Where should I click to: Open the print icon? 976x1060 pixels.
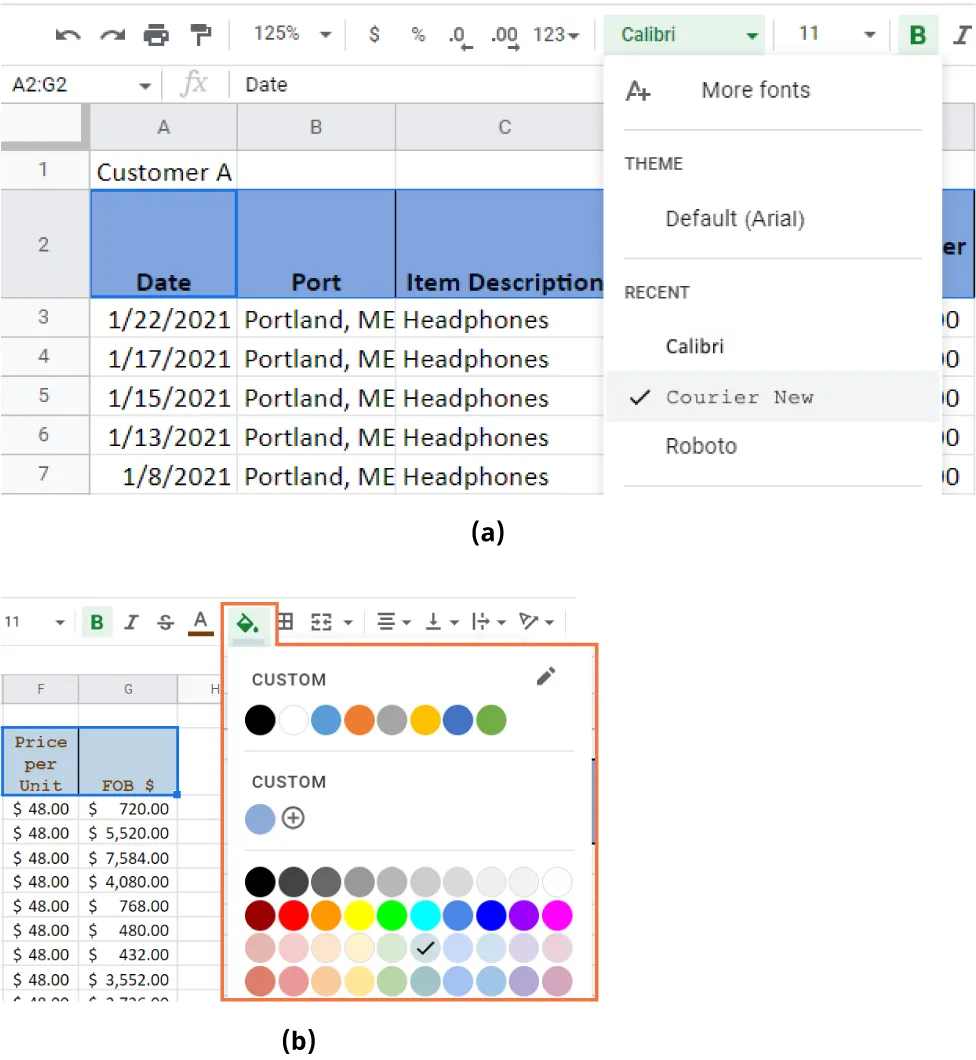coord(156,34)
